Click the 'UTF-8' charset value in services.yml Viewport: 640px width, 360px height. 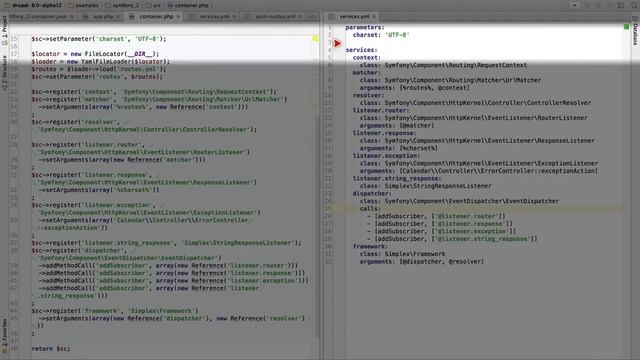(397, 35)
